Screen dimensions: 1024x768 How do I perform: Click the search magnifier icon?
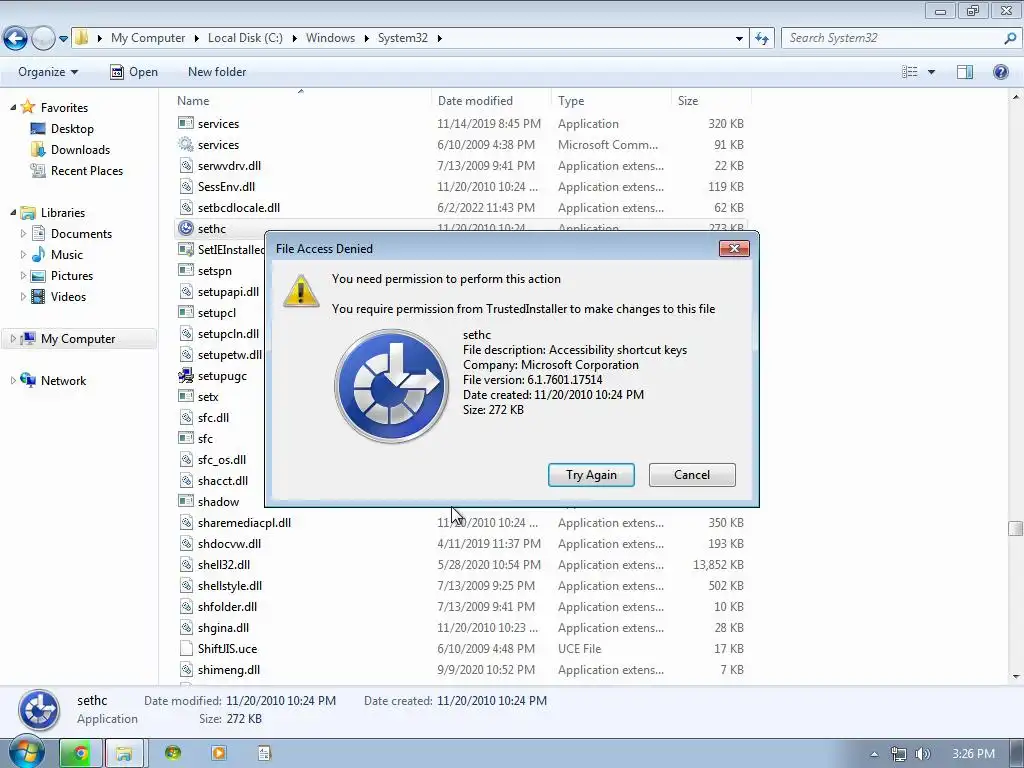pos(1010,39)
